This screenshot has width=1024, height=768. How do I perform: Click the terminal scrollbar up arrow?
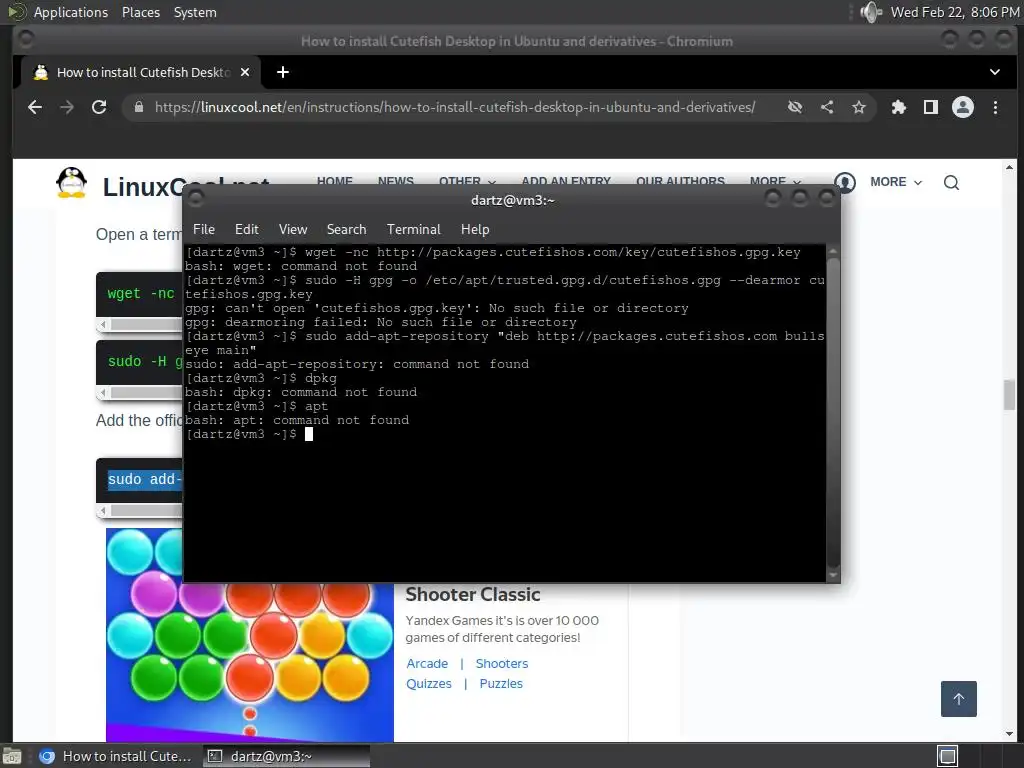(x=833, y=251)
